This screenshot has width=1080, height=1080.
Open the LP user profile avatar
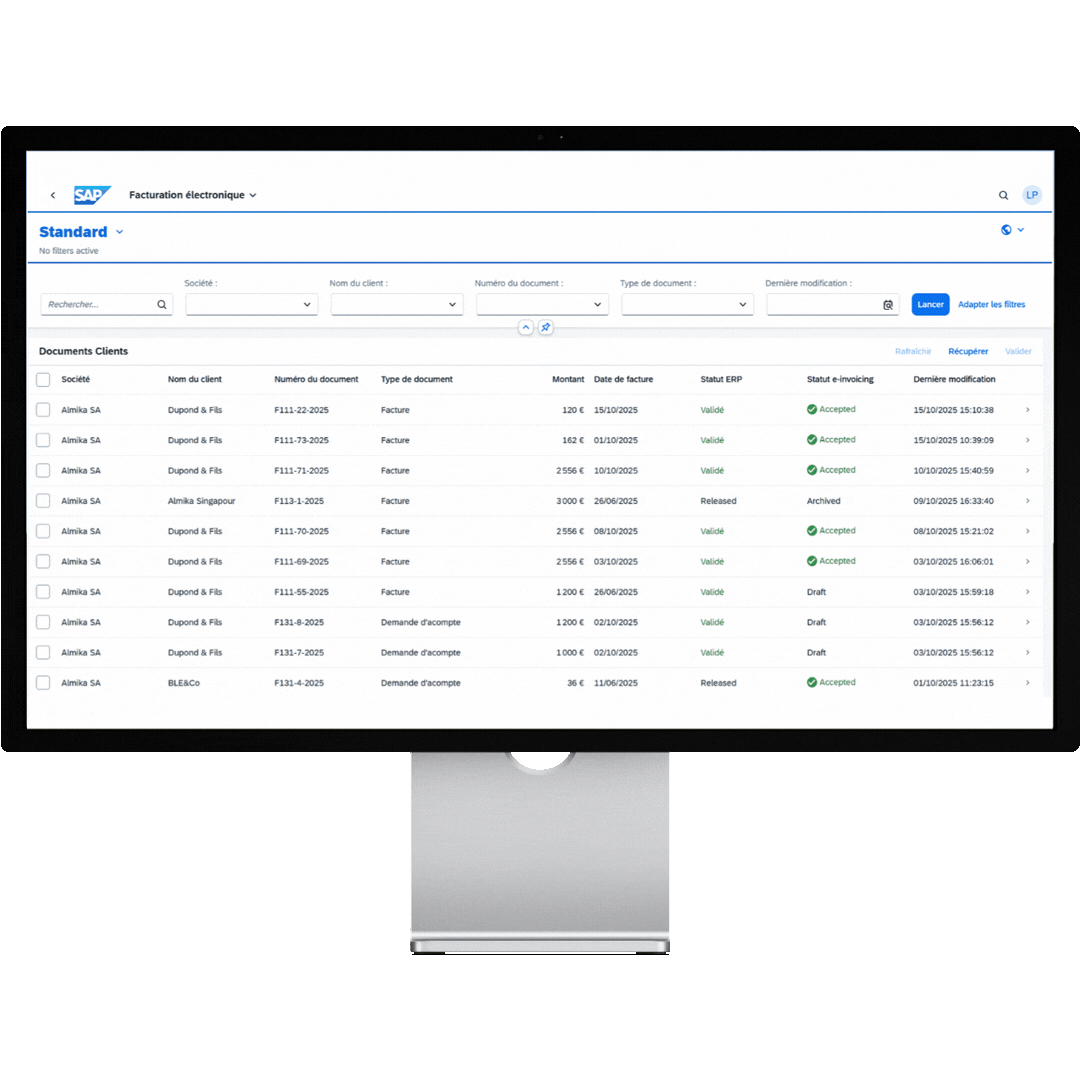(x=1032, y=195)
